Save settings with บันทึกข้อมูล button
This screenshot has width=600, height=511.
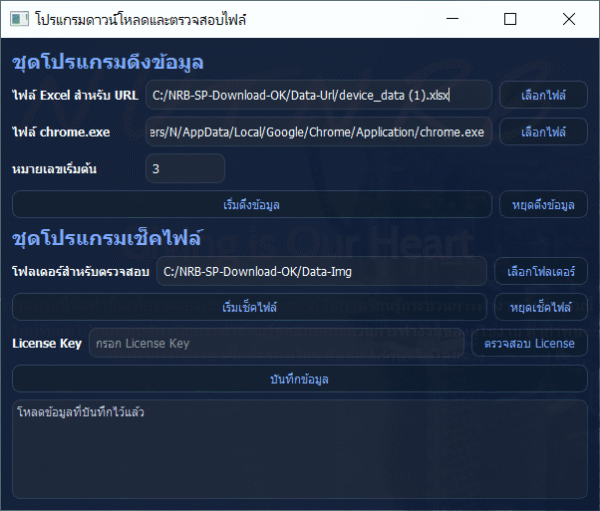click(299, 379)
